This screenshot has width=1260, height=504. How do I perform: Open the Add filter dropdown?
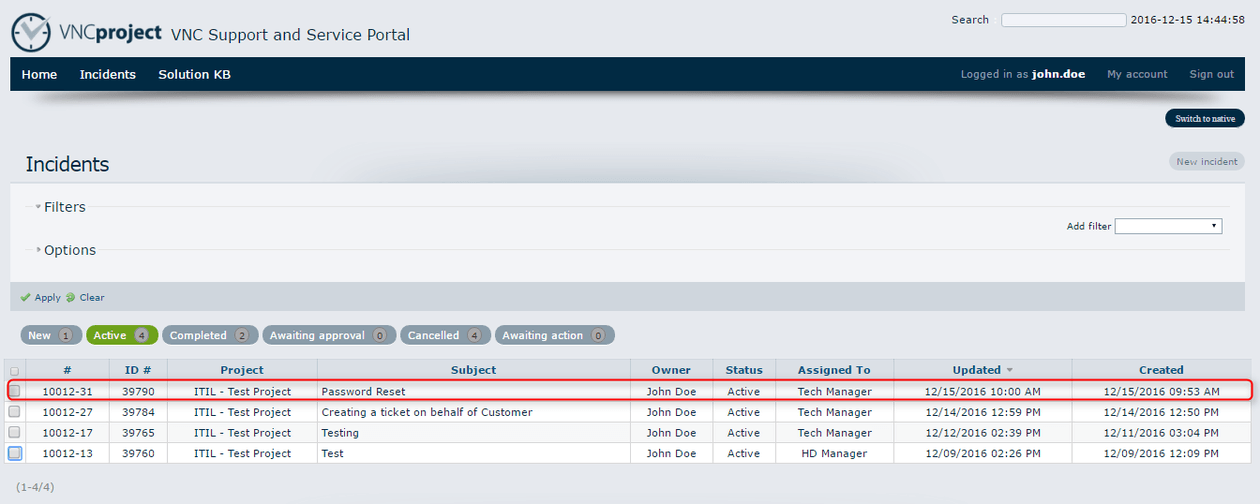tap(1168, 227)
